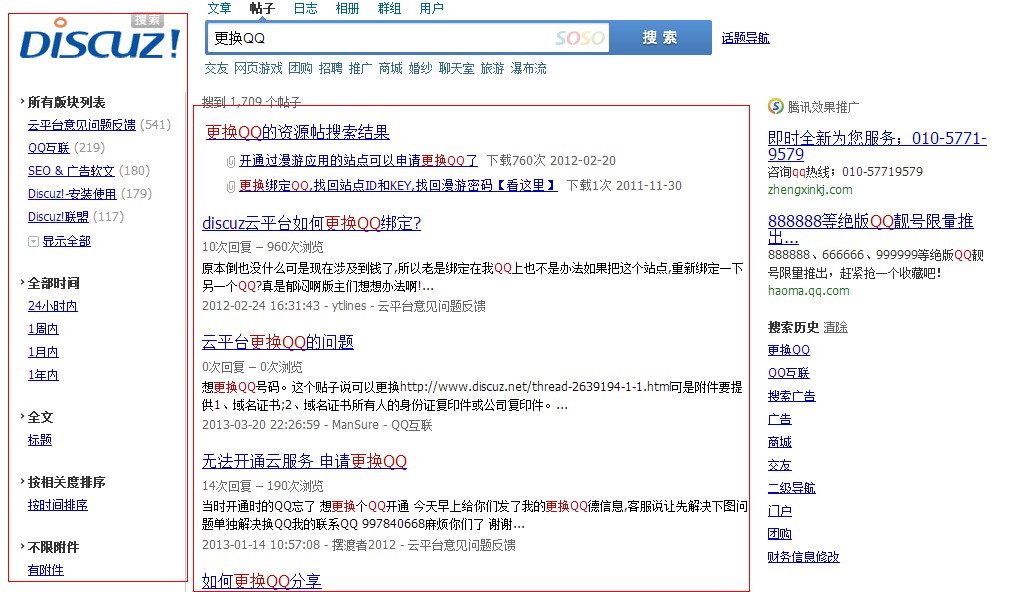Open the thread discuz云平台如何更换QQ绑定
This screenshot has width=1030, height=592.
(311, 223)
